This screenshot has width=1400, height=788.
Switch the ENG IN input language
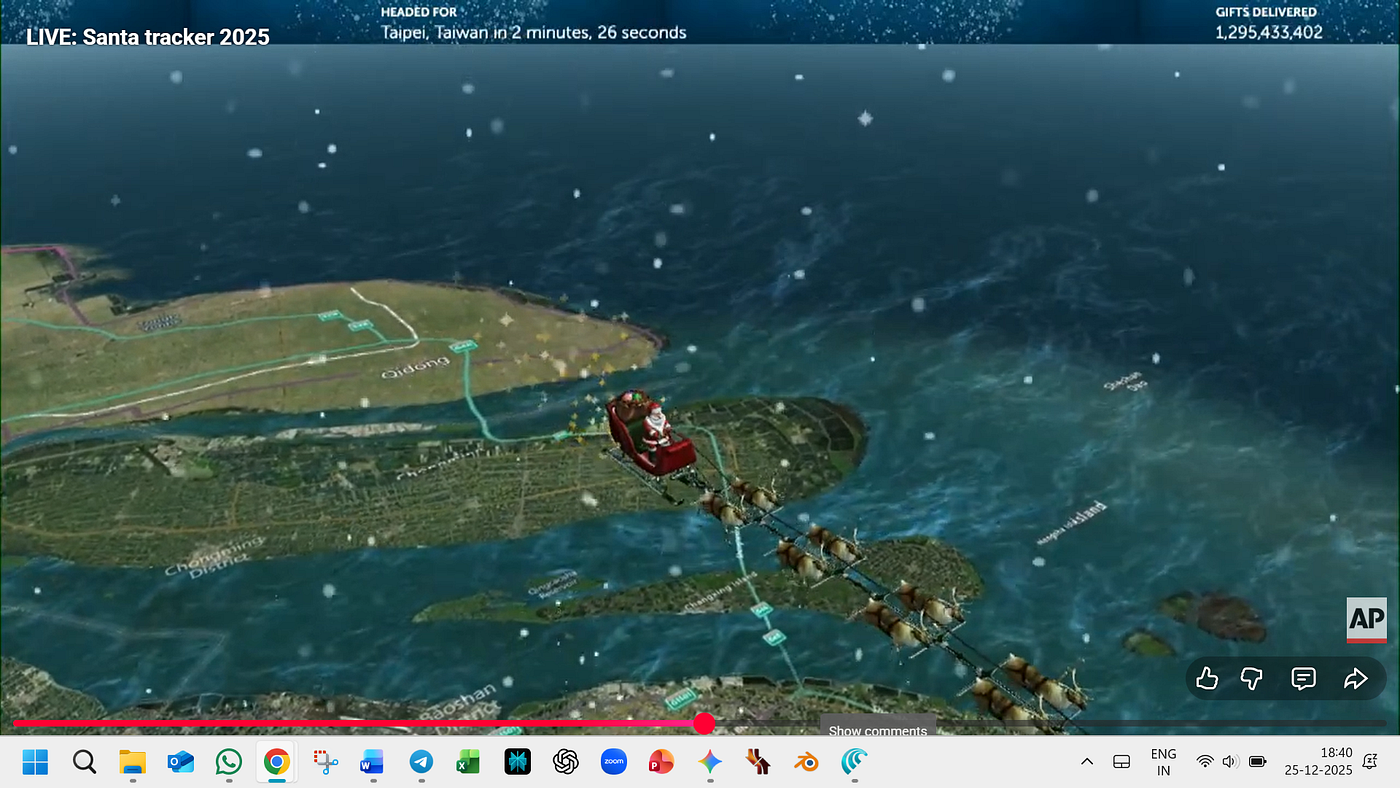pyautogui.click(x=1164, y=762)
